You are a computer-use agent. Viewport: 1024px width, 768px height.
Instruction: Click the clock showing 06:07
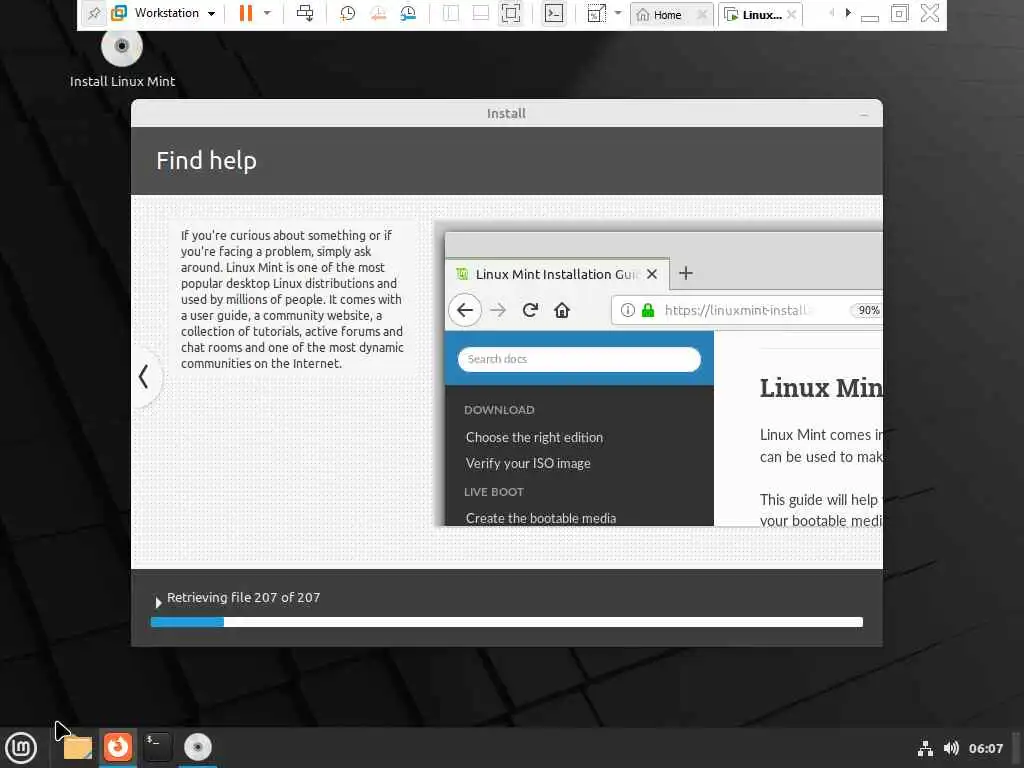point(985,748)
